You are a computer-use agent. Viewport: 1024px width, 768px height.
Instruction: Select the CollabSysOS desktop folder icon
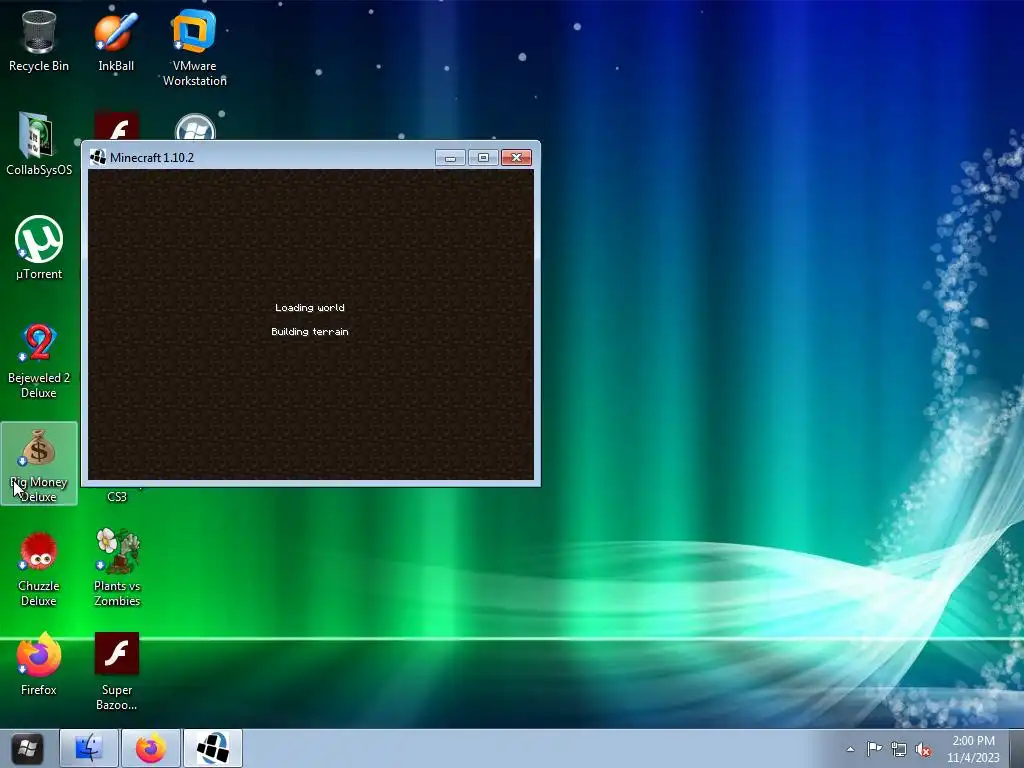click(39, 144)
